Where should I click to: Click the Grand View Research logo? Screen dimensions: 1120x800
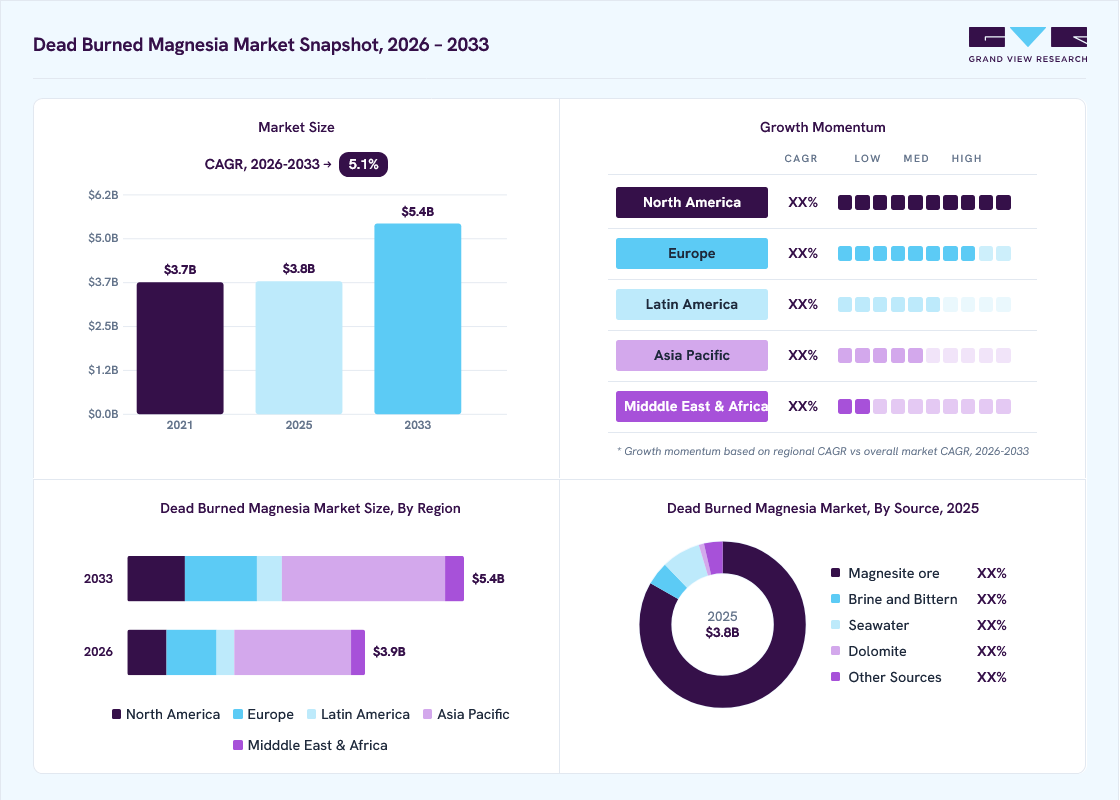point(1028,45)
